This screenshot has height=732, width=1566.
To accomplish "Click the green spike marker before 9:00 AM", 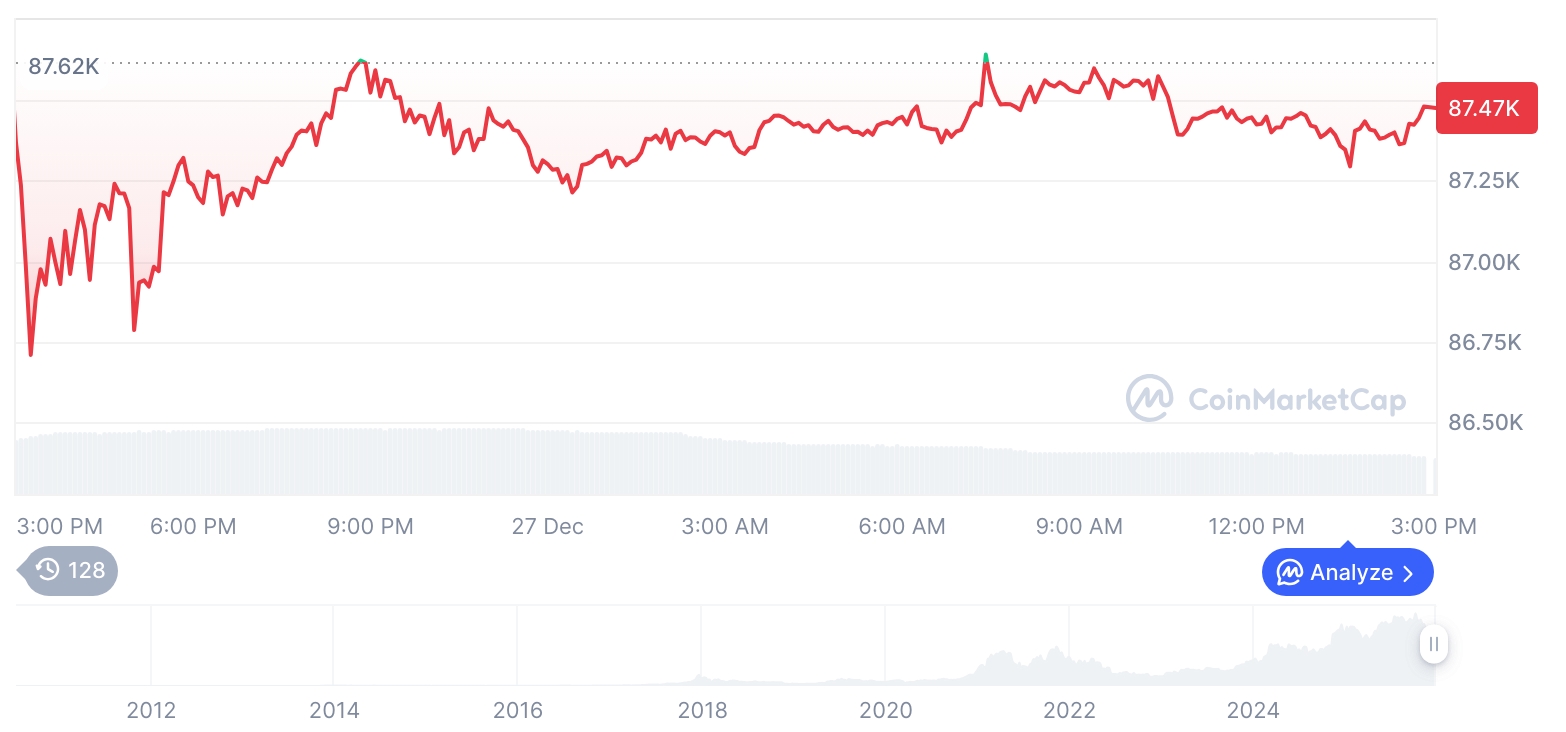I will point(986,56).
